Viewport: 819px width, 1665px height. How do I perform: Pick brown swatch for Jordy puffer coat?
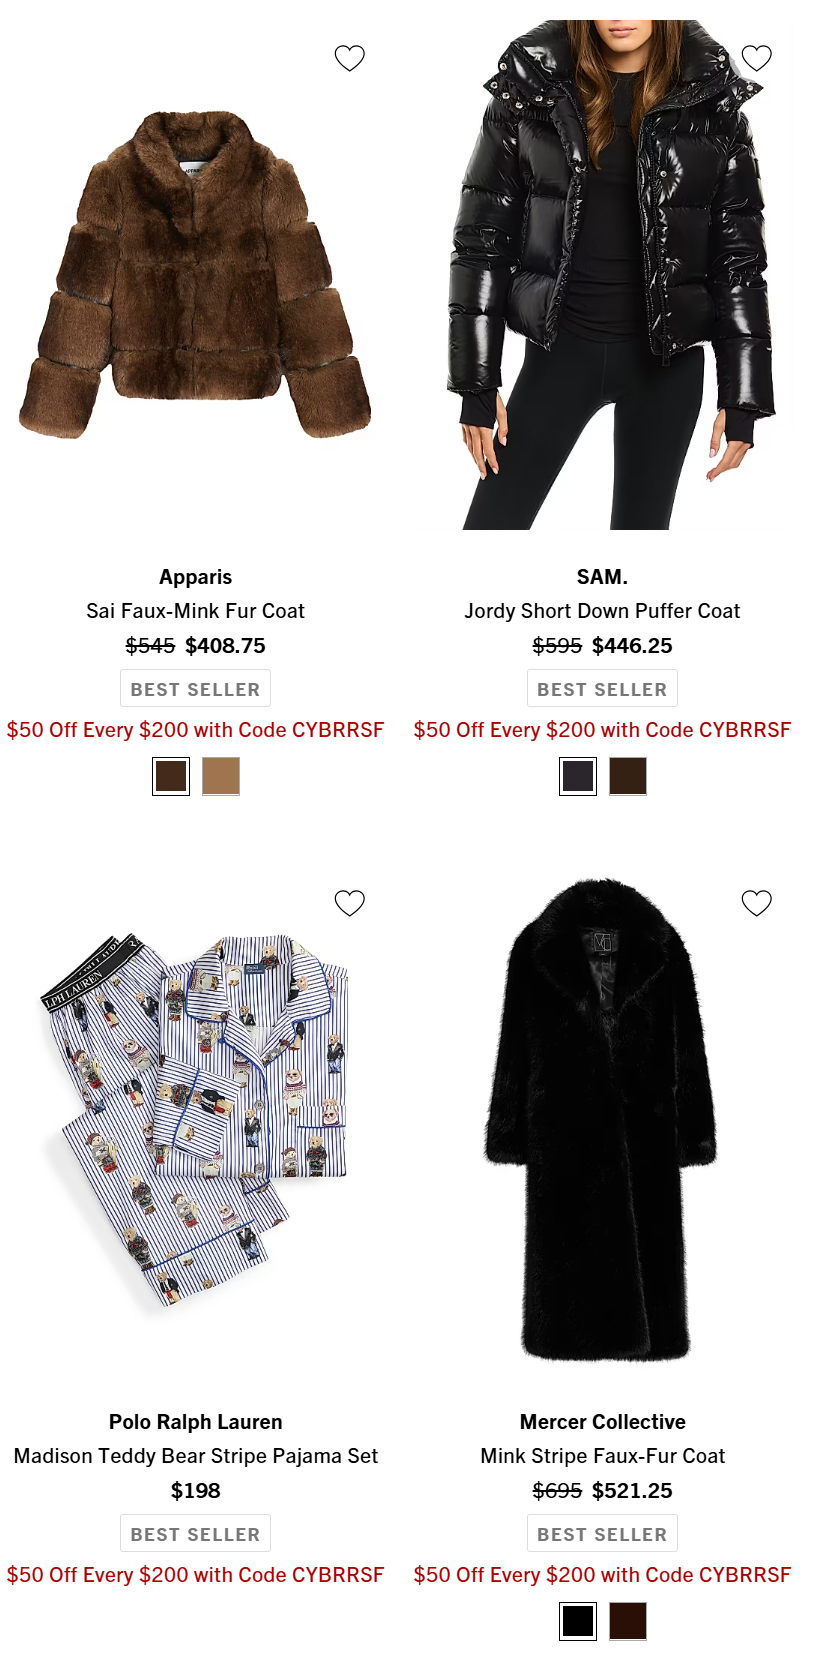click(628, 776)
